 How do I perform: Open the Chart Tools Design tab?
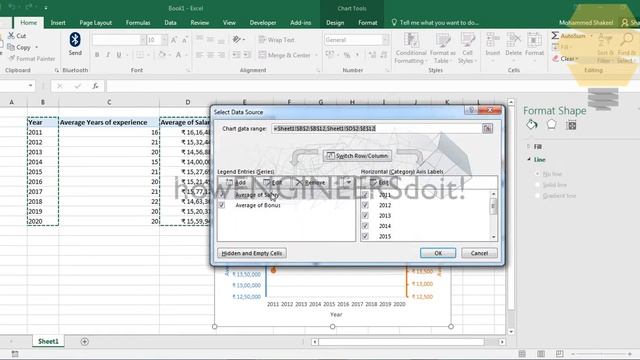click(x=335, y=23)
